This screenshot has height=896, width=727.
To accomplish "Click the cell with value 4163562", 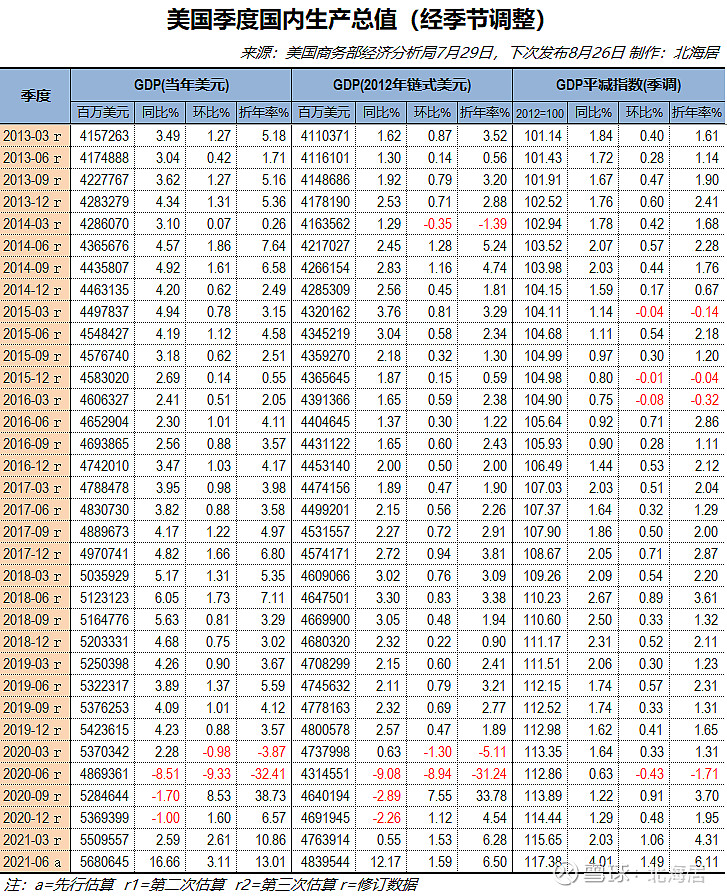I will 325,224.
